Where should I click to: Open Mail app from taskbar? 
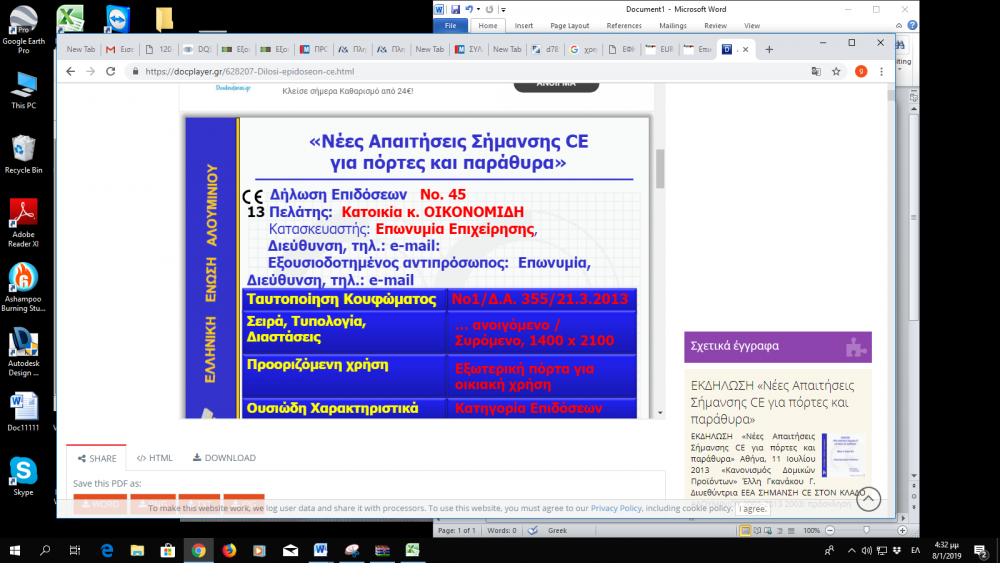pyautogui.click(x=290, y=550)
